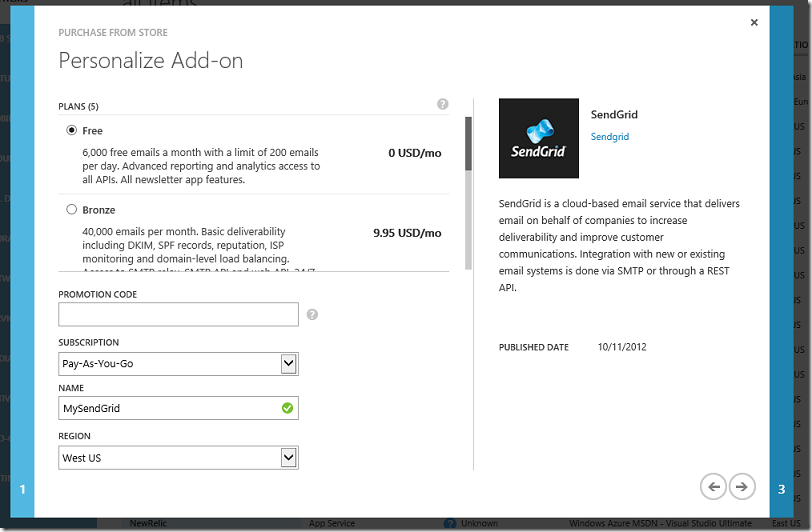Viewport: 812px width, 532px height.
Task: Click the SendGrid logo thumbnail
Action: point(539,138)
